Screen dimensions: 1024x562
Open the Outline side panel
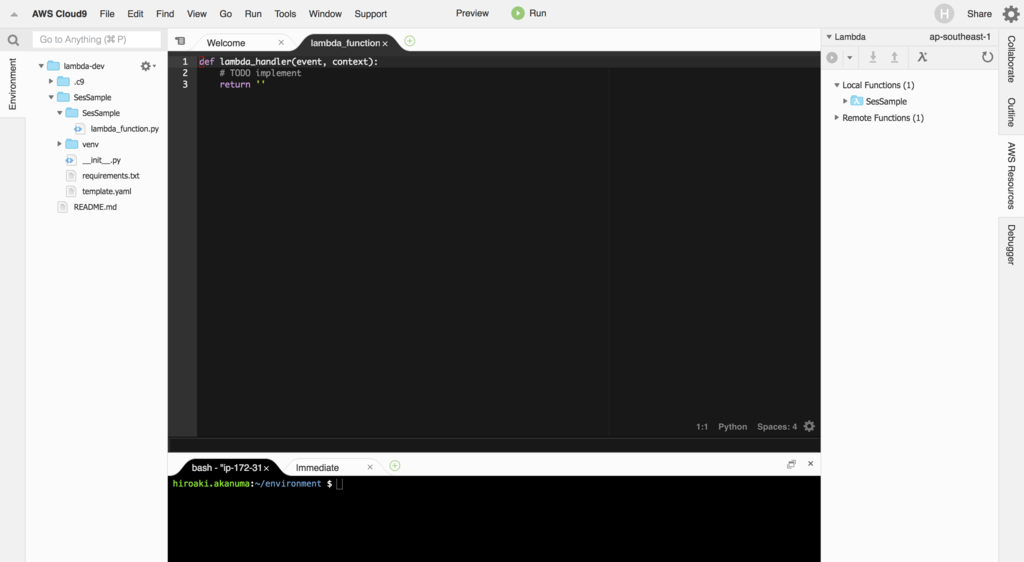click(x=1011, y=112)
